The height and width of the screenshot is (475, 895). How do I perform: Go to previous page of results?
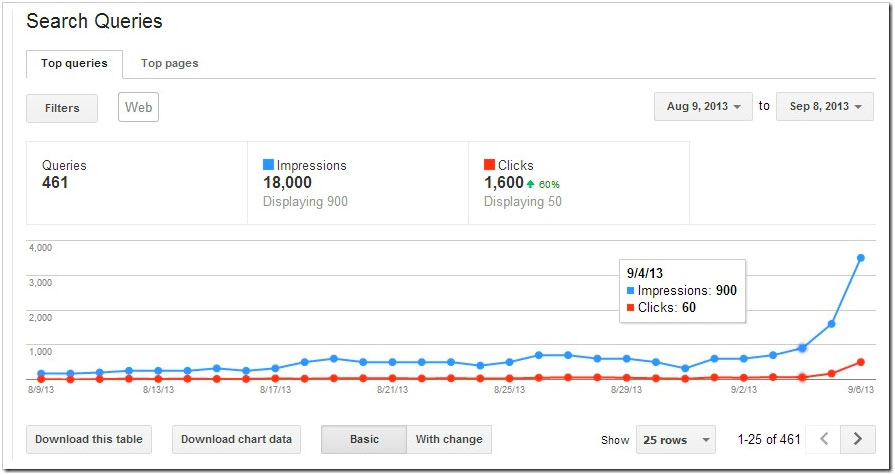click(824, 438)
